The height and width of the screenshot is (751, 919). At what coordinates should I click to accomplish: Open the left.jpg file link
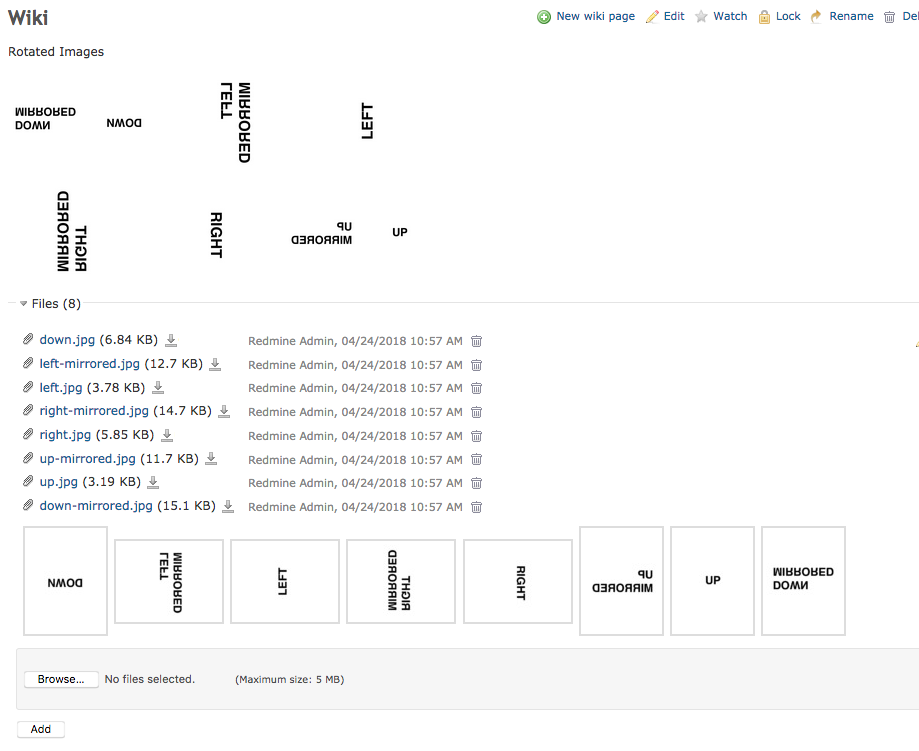(x=61, y=388)
